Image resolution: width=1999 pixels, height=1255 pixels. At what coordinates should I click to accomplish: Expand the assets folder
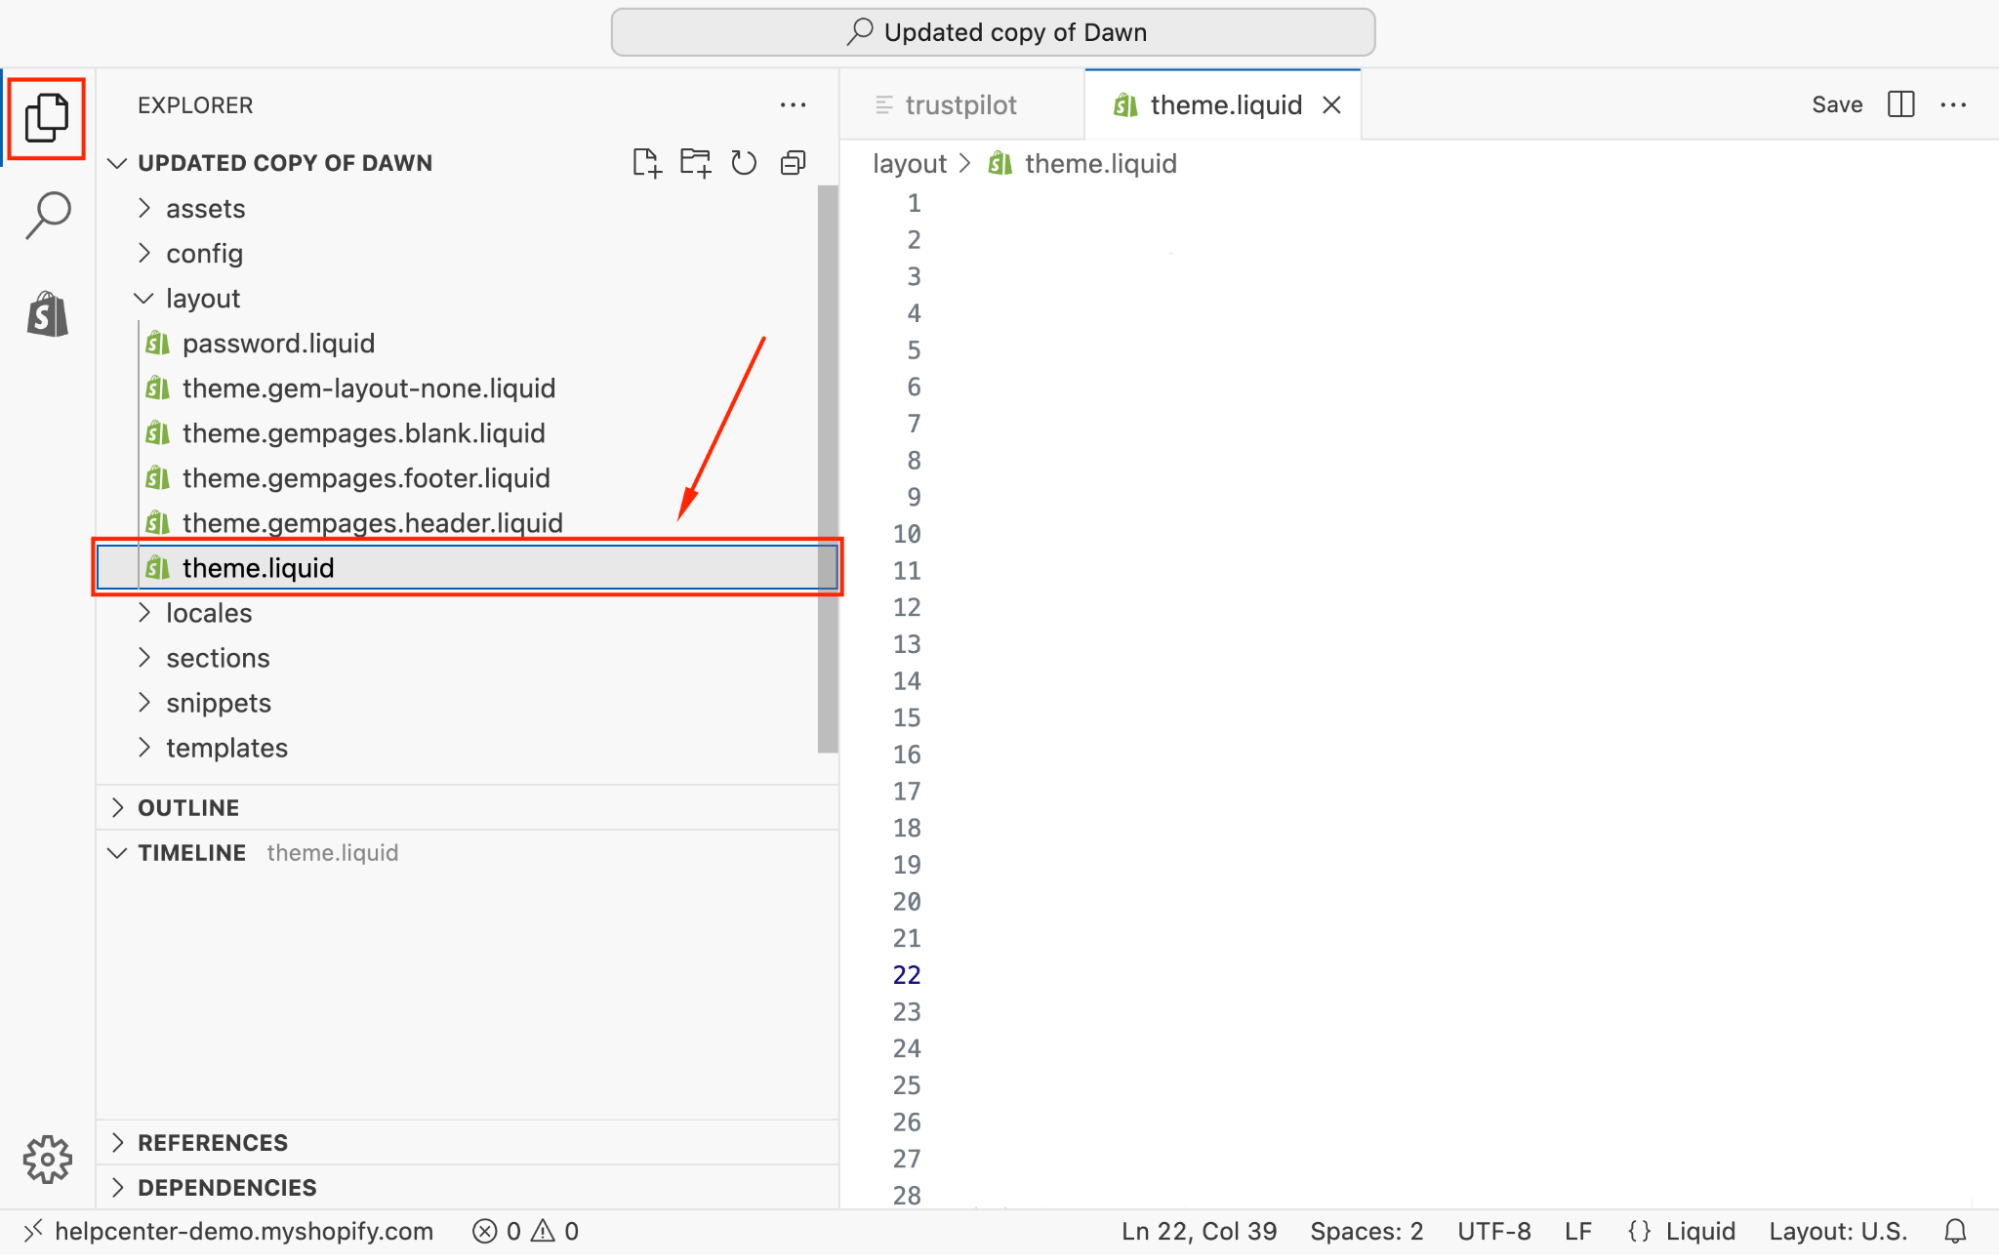(205, 208)
